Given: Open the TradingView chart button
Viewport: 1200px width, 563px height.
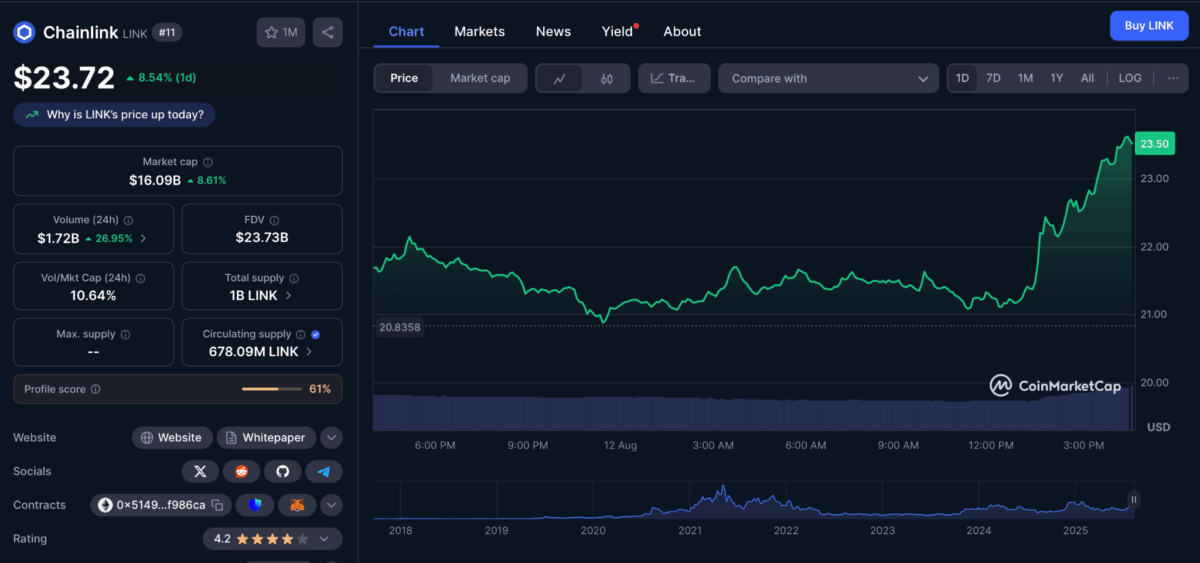Looking at the screenshot, I should coord(674,78).
